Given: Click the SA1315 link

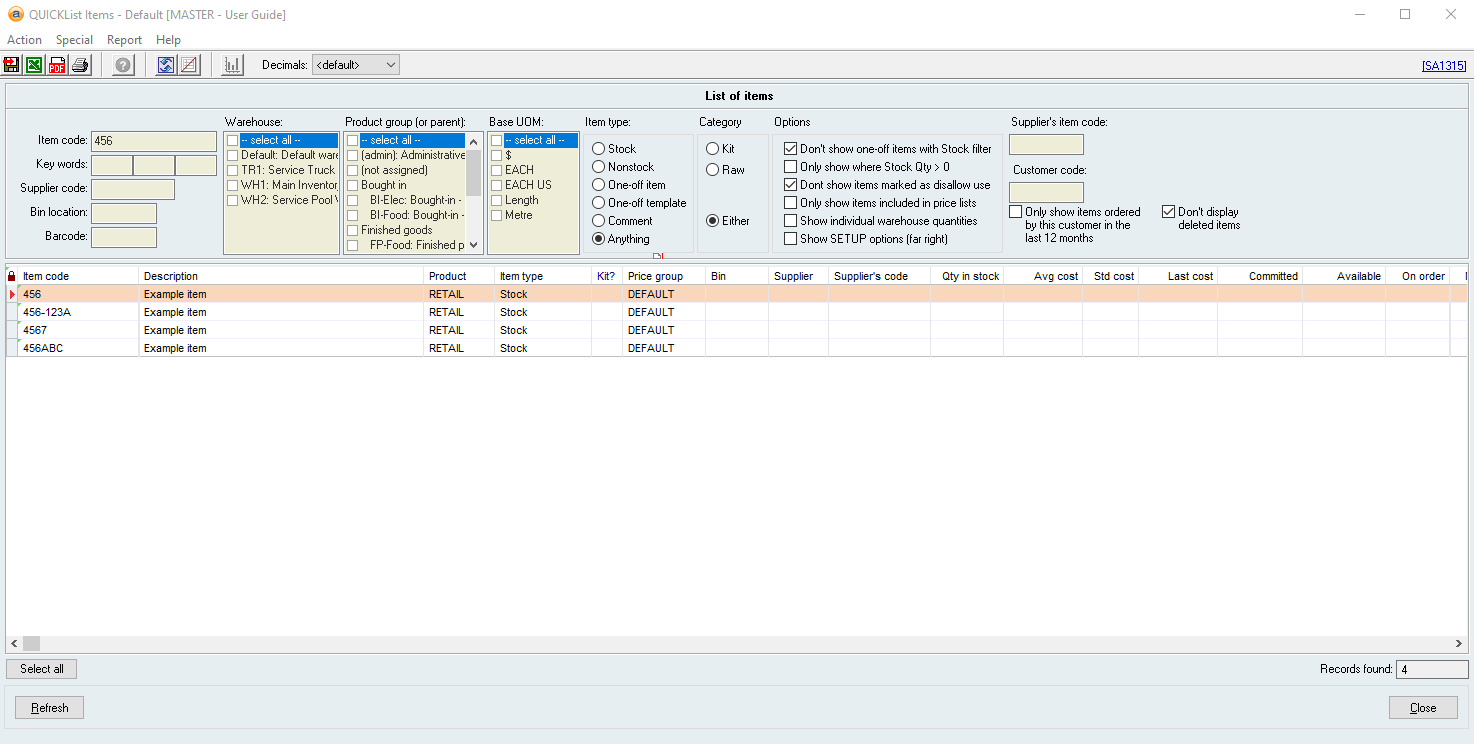Looking at the screenshot, I should coord(1443,66).
